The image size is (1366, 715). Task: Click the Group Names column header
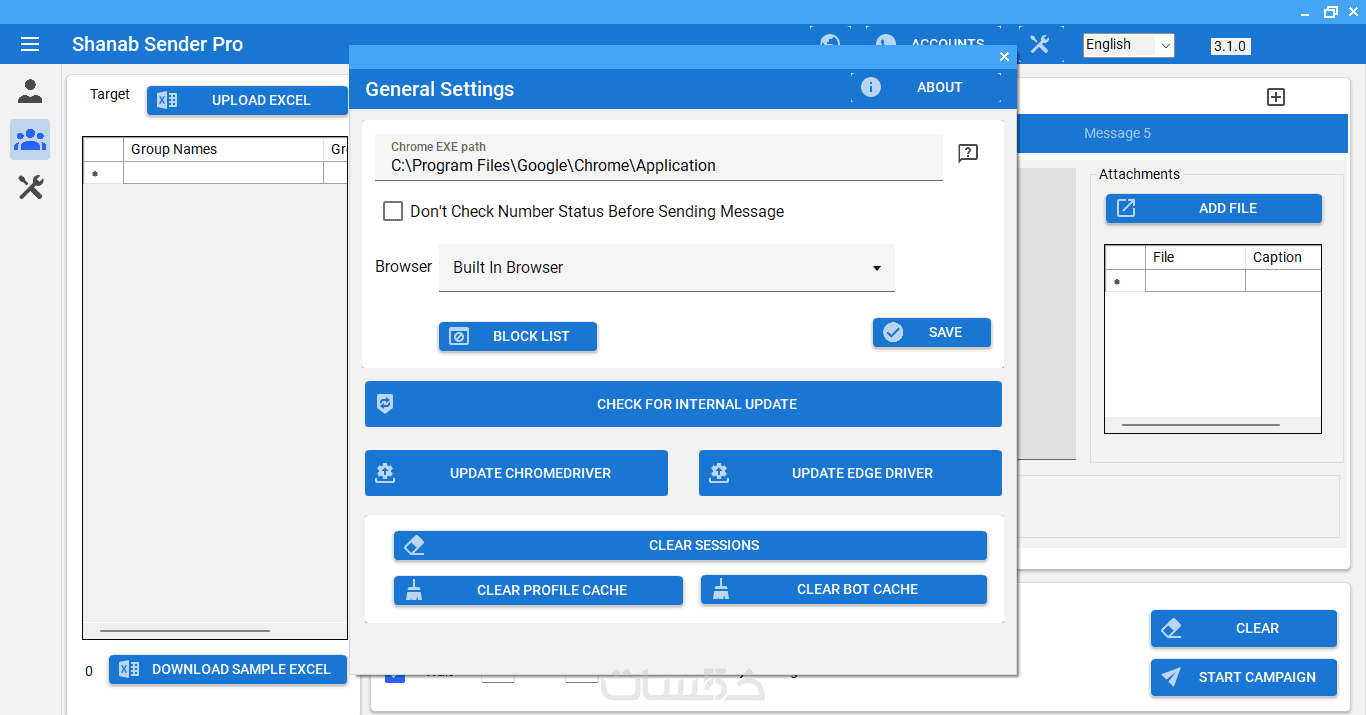pyautogui.click(x=223, y=149)
